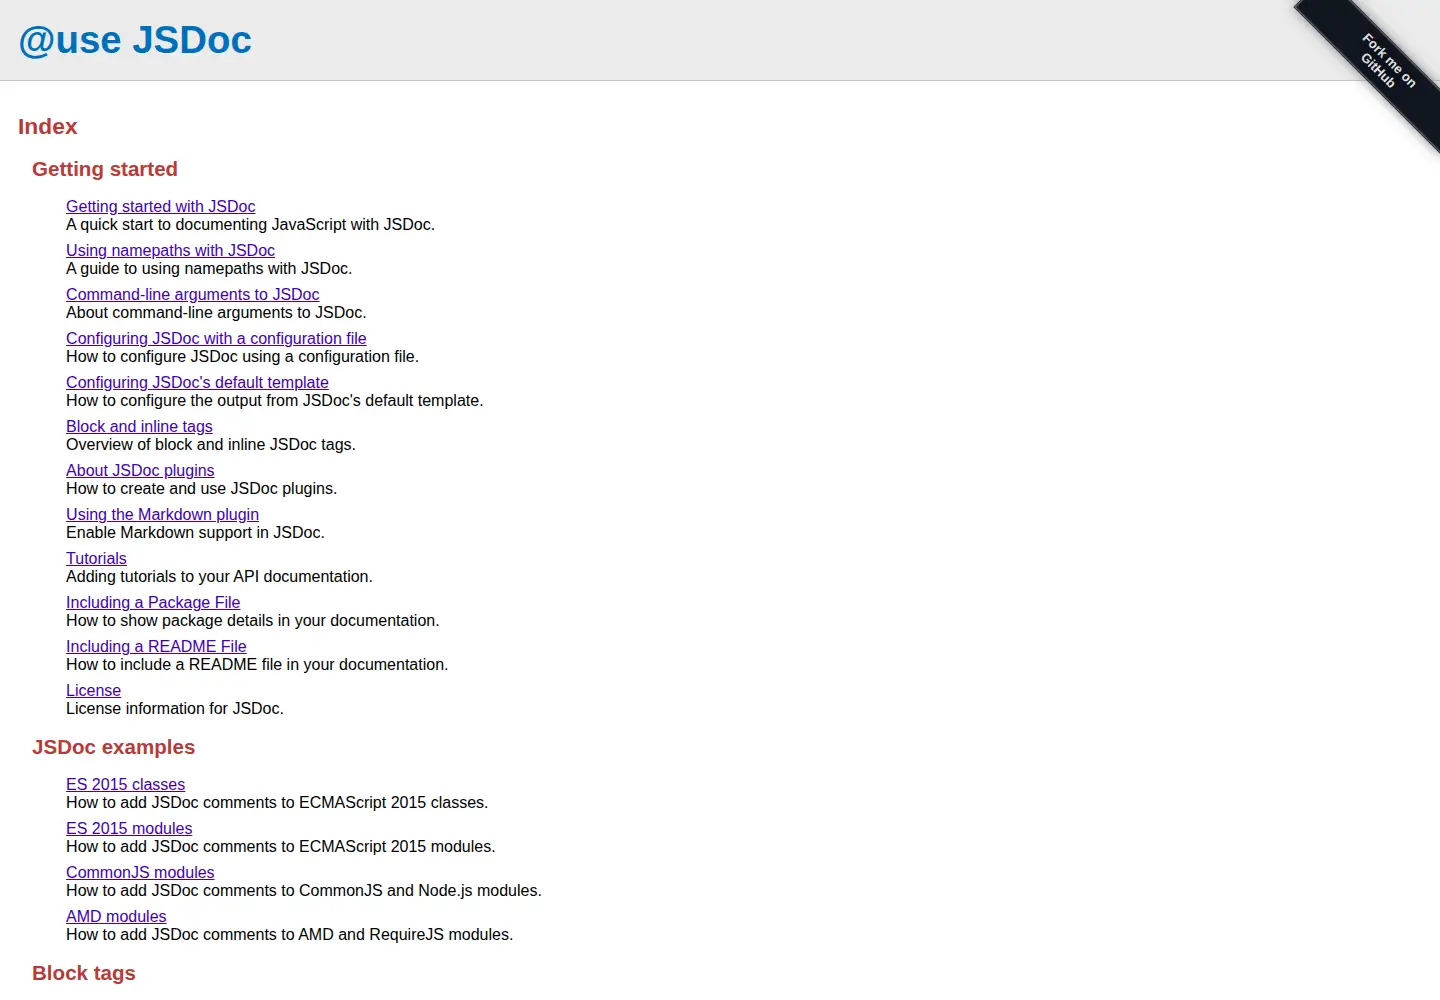This screenshot has height=1000, width=1440.
Task: Click text 'About command-line arguments to JSDoc.'
Action: click(x=216, y=312)
